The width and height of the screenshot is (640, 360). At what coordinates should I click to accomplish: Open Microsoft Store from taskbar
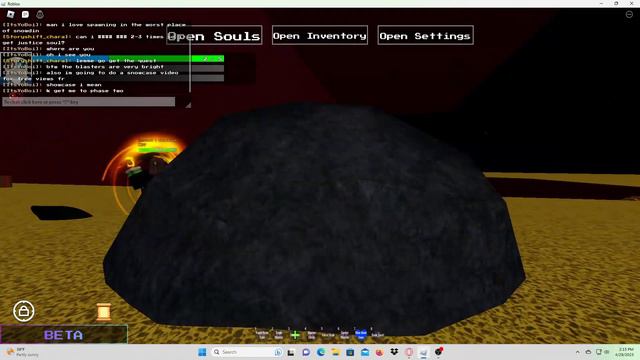350,352
